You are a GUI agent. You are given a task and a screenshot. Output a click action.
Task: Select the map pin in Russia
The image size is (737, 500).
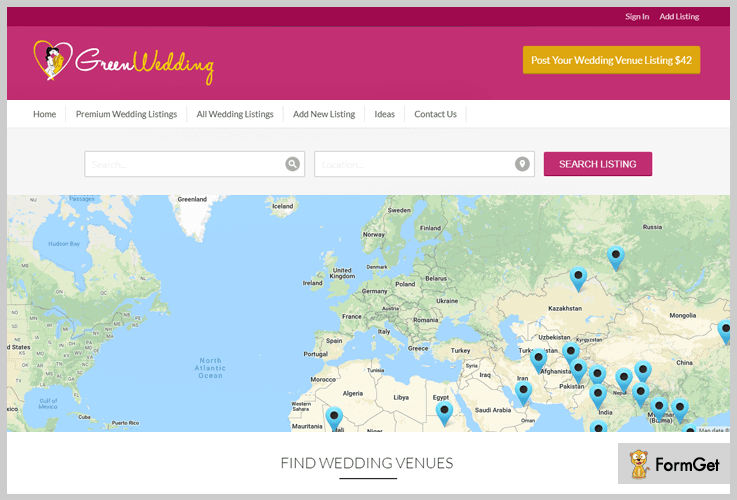coord(616,258)
